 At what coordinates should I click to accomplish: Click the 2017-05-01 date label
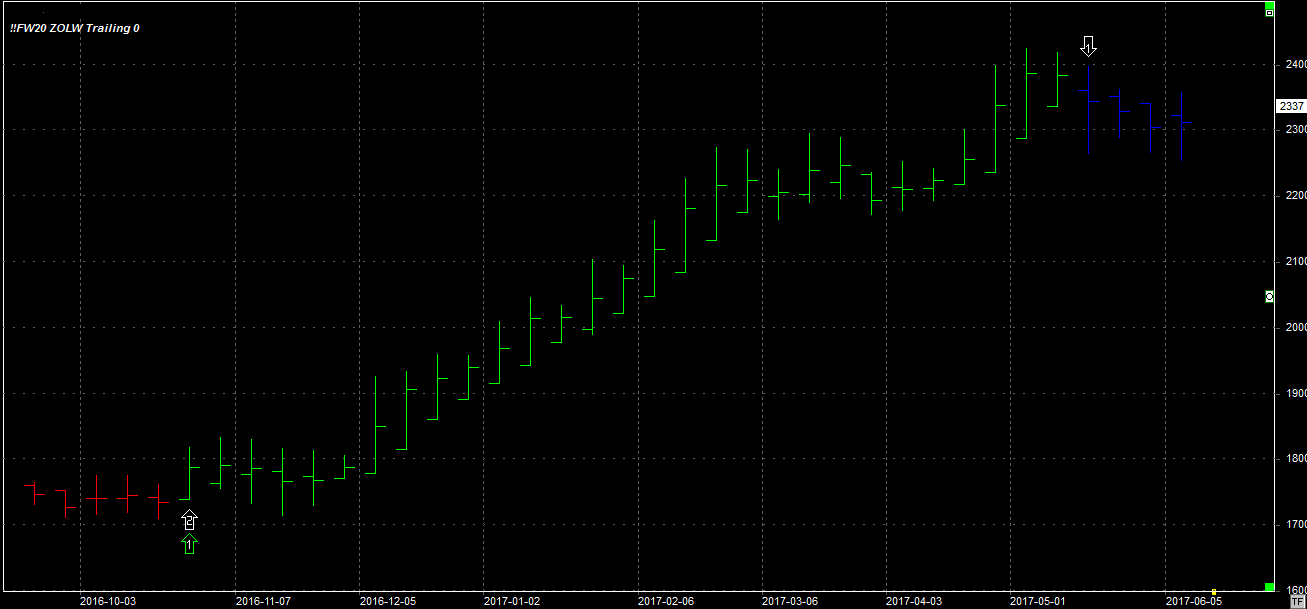point(1037,602)
